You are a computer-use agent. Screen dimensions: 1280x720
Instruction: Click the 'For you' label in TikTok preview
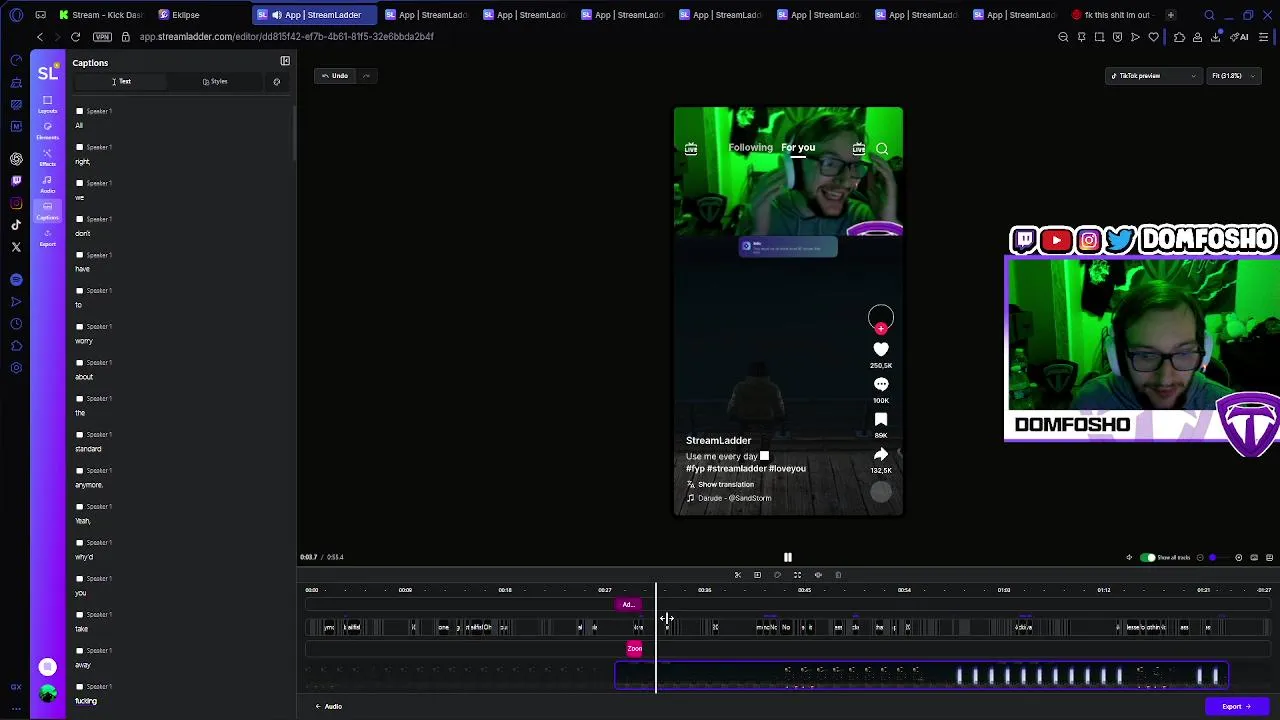point(798,148)
